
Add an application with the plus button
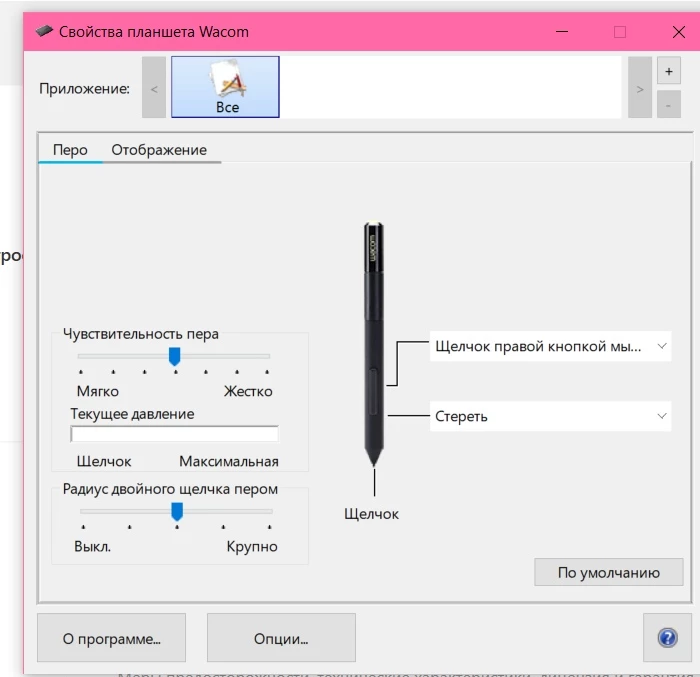[x=669, y=71]
